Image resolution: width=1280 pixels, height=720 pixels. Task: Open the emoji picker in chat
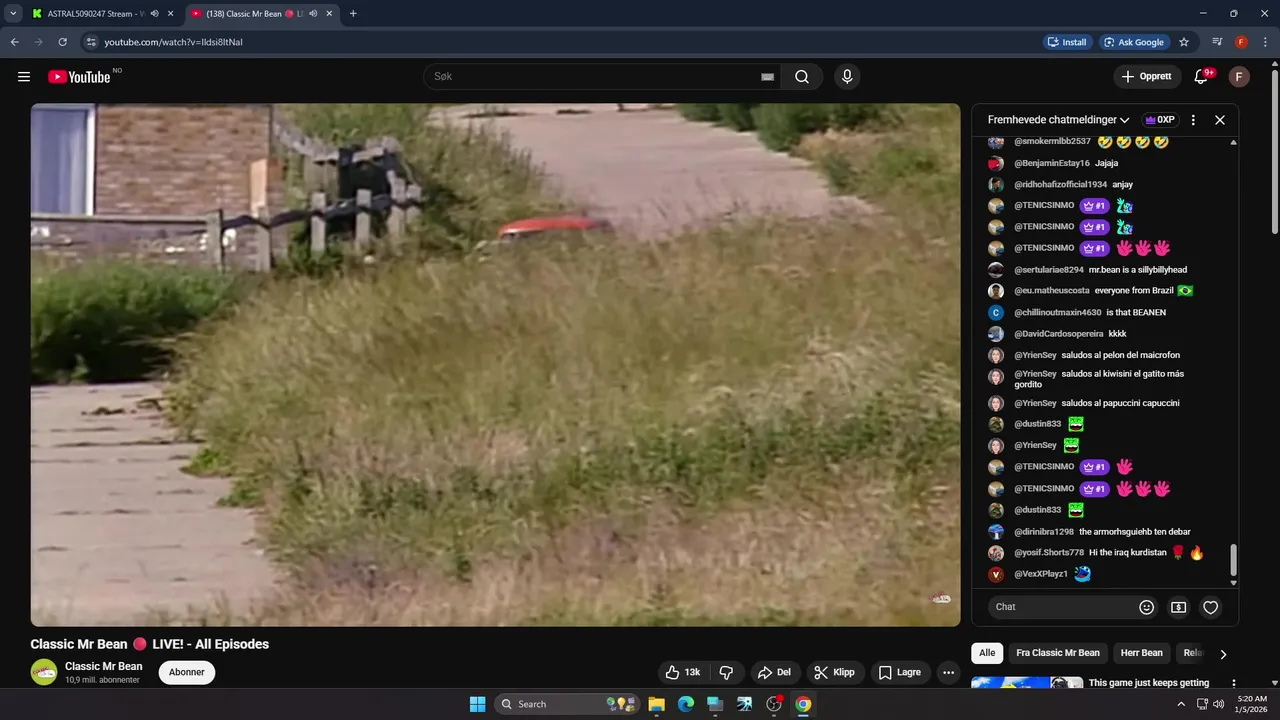tap(1147, 607)
